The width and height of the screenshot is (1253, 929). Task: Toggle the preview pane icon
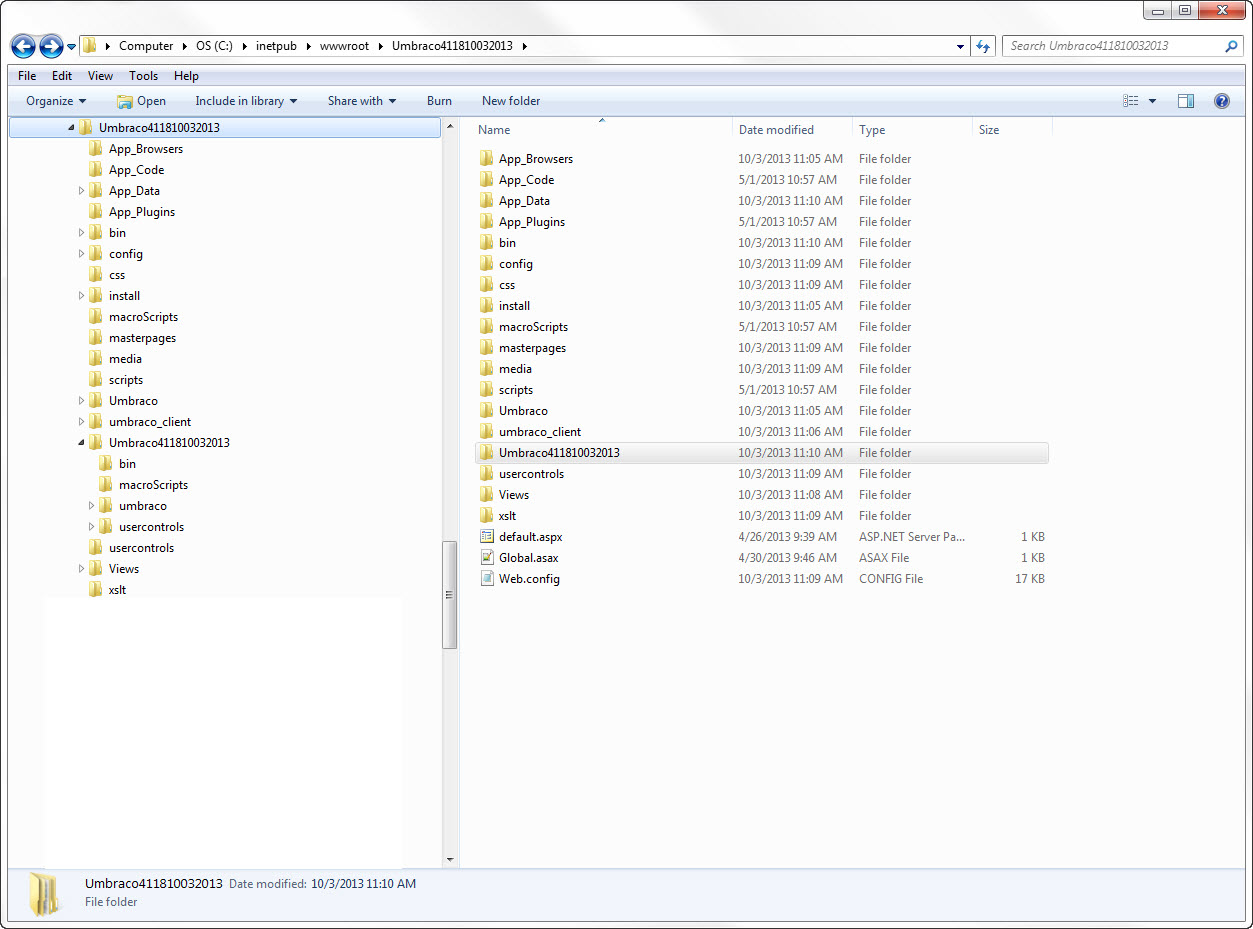pyautogui.click(x=1186, y=101)
